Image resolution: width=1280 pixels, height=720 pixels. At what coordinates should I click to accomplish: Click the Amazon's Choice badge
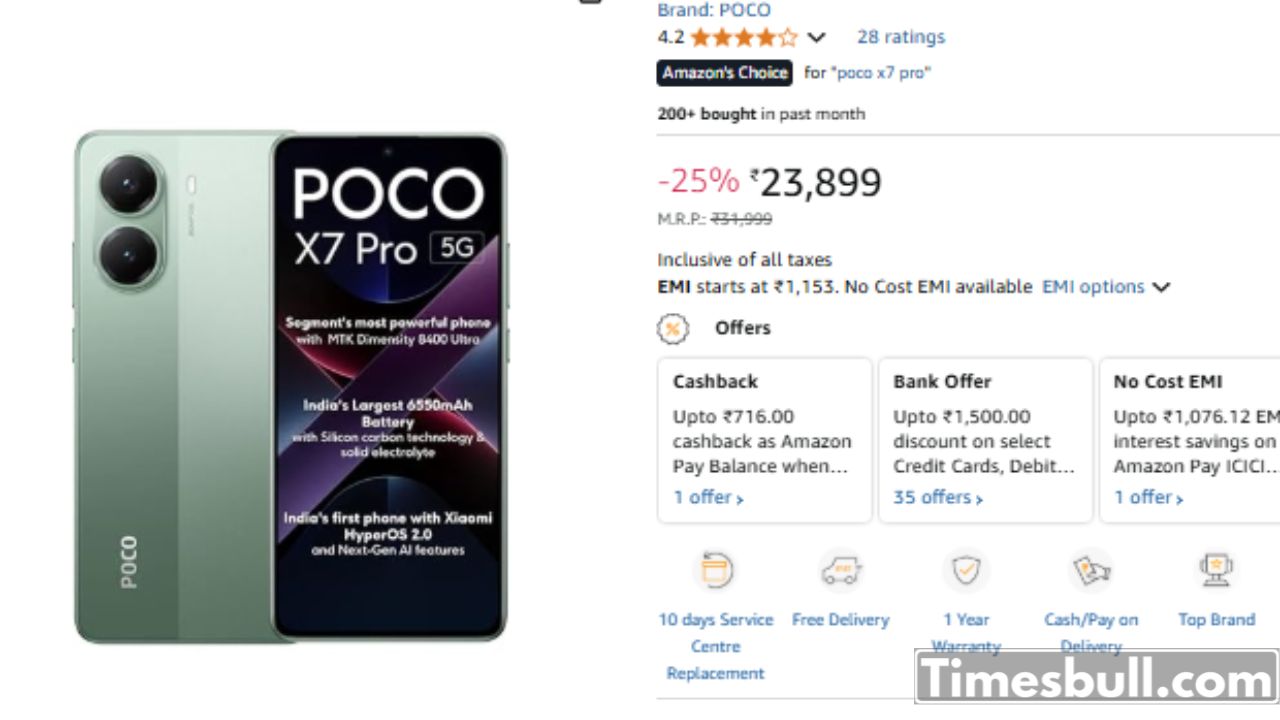pos(724,73)
